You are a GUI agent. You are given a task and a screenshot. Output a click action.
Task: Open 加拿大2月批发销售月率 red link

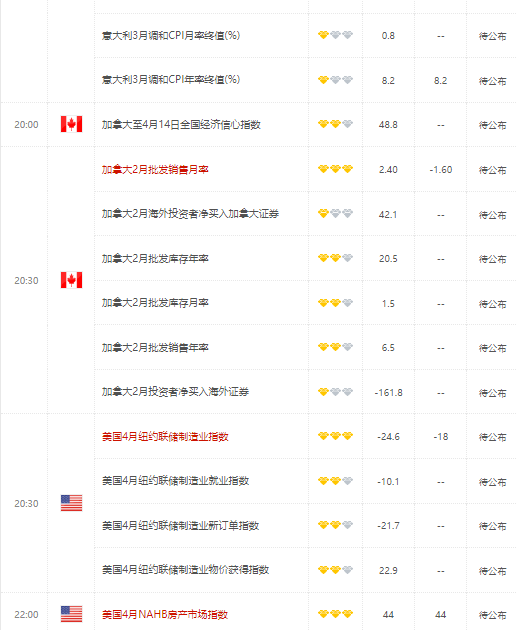pyautogui.click(x=155, y=170)
